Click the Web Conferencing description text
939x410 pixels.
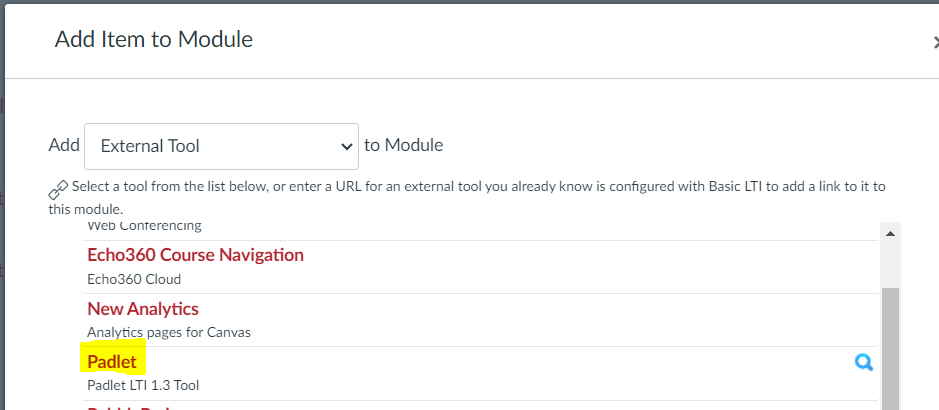pyautogui.click(x=144, y=227)
